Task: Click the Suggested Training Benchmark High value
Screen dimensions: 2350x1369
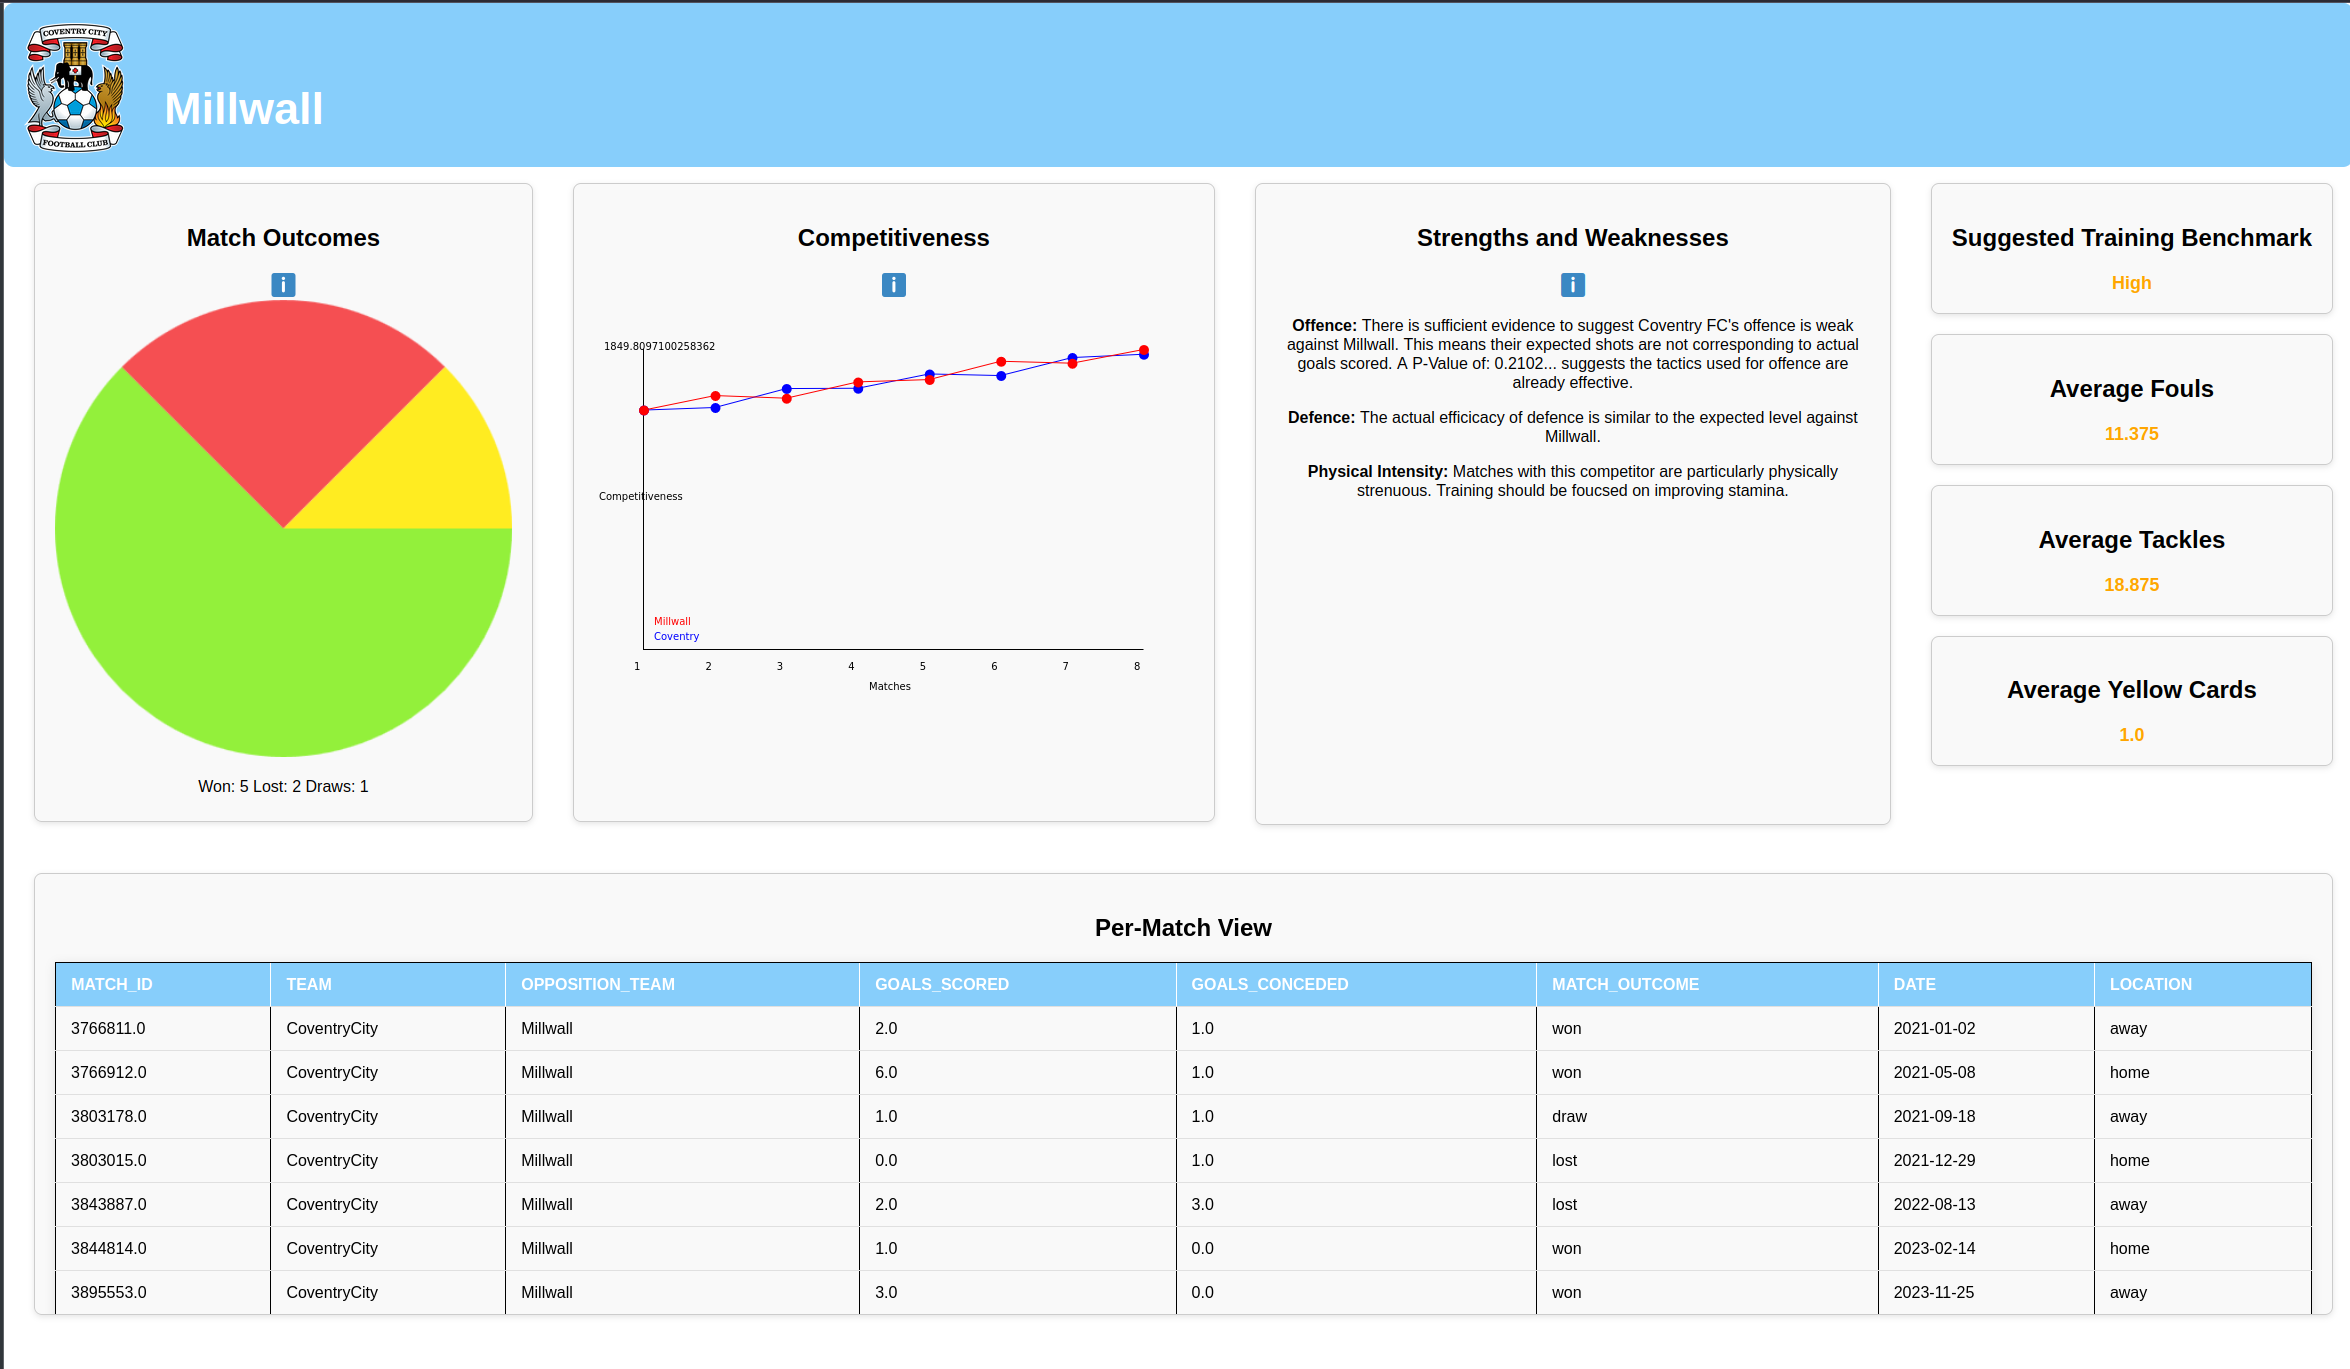Action: (2131, 283)
